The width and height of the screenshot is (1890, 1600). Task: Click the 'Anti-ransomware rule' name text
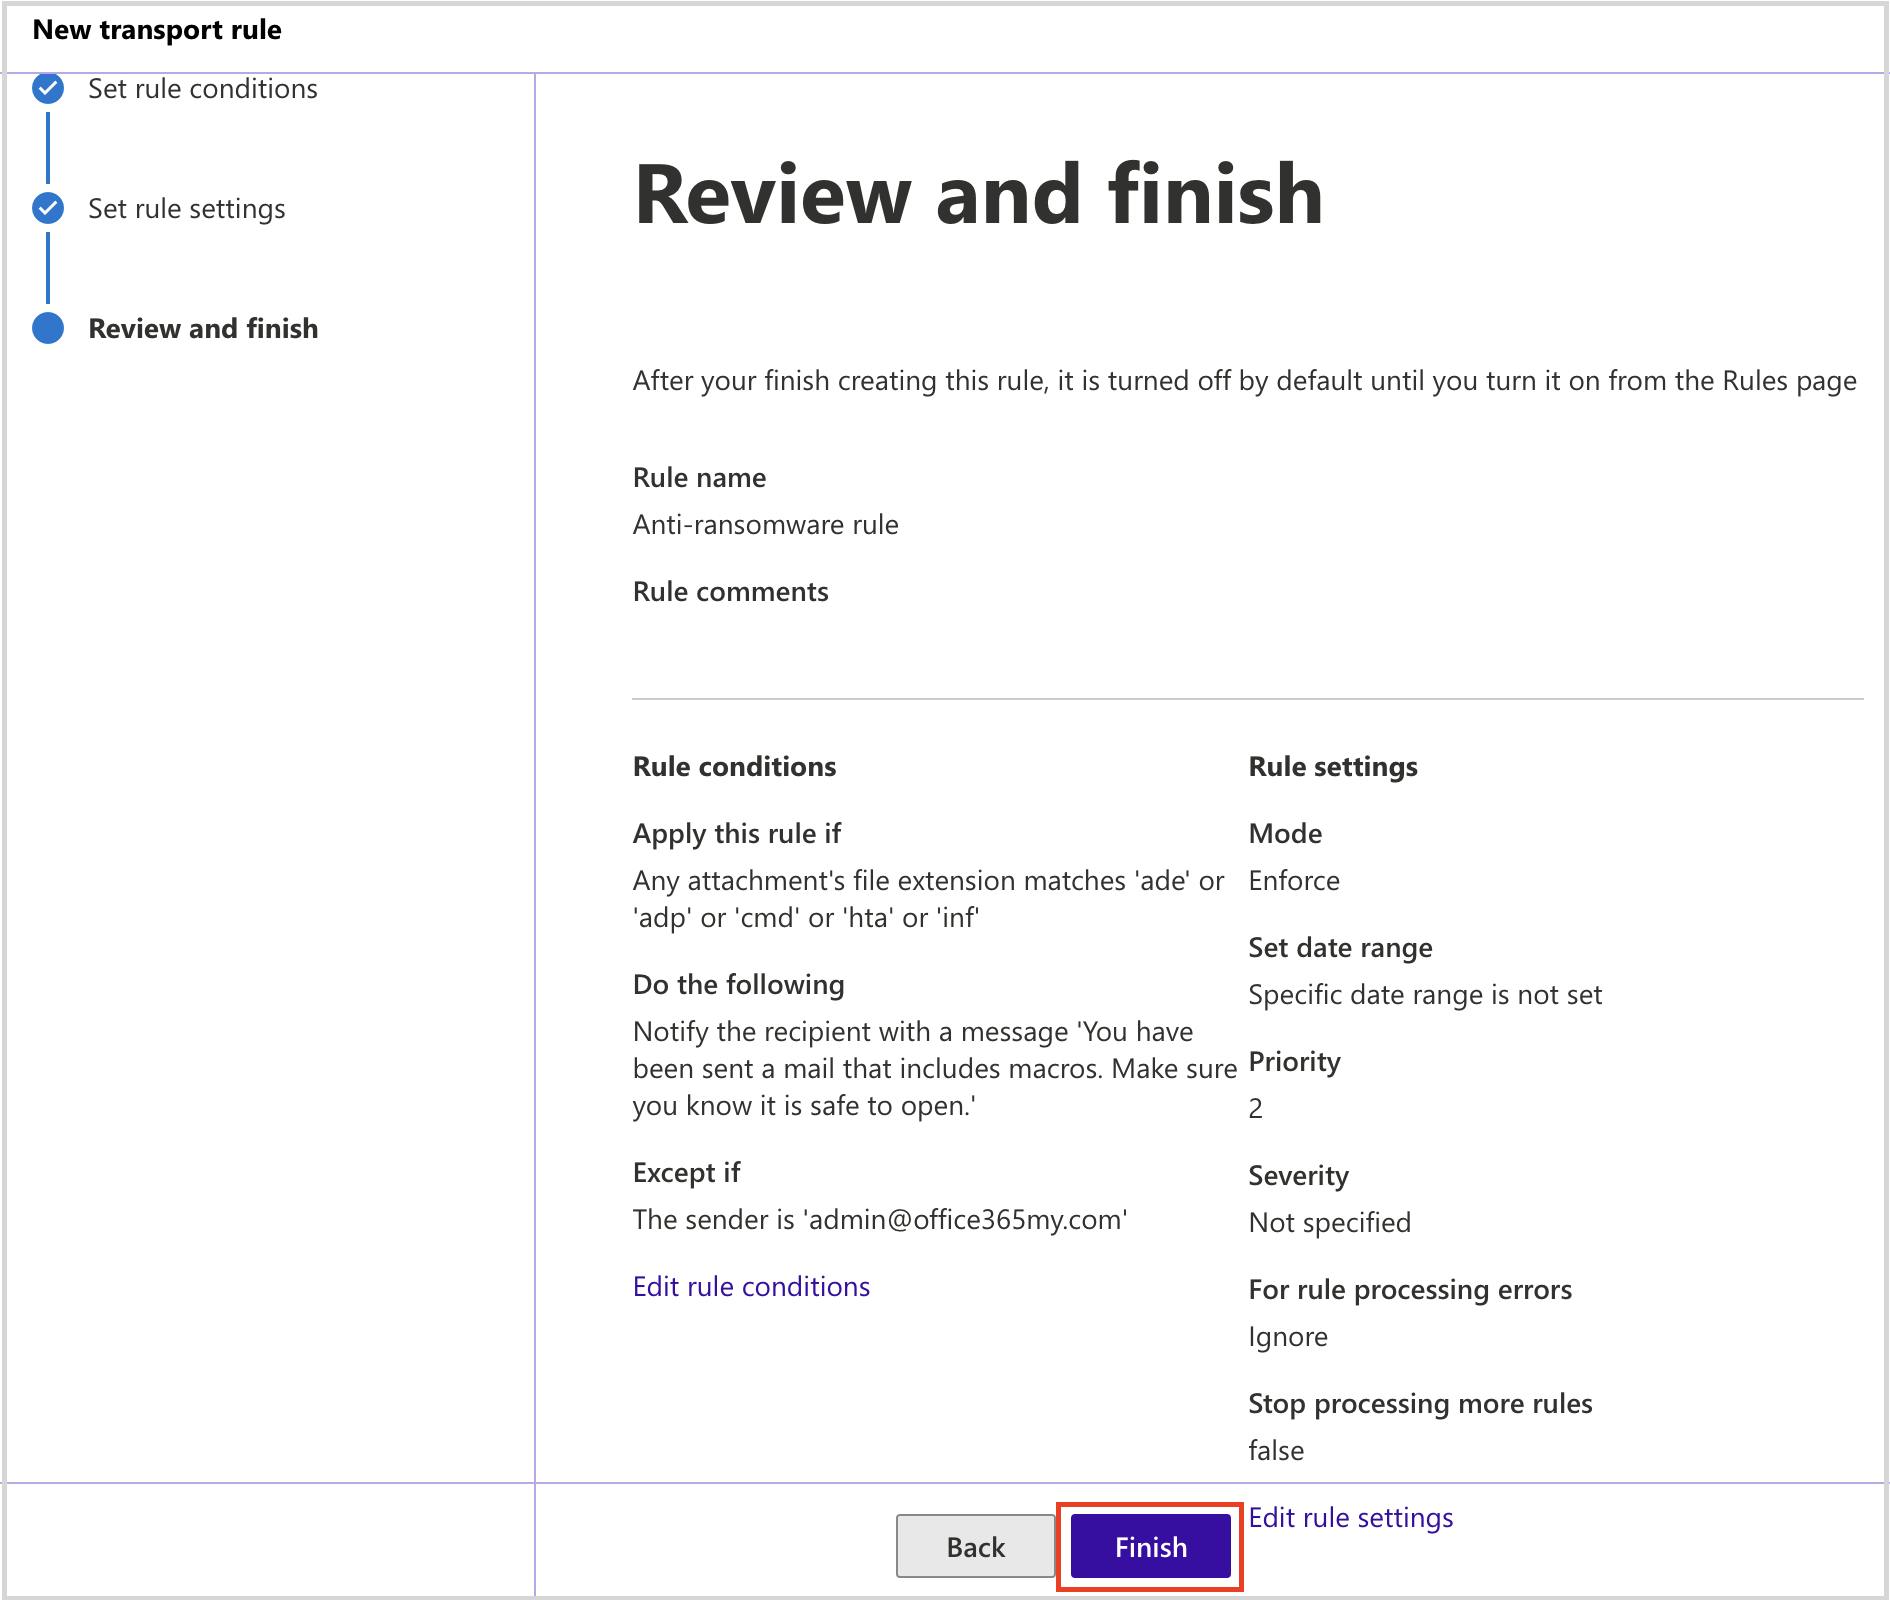(x=765, y=525)
